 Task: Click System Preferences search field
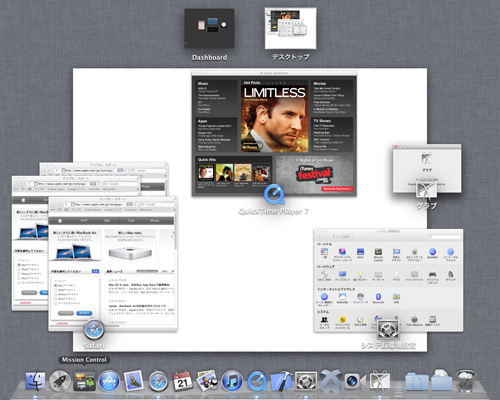click(445, 236)
